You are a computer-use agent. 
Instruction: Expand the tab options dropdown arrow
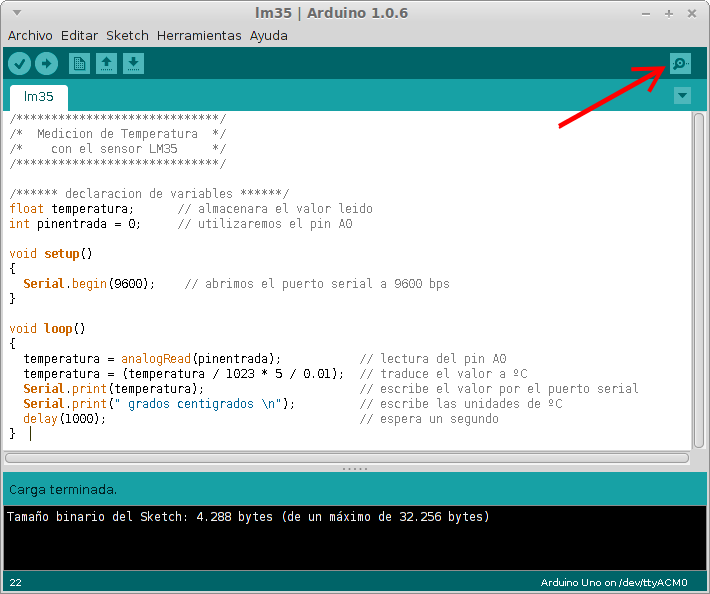tap(682, 96)
